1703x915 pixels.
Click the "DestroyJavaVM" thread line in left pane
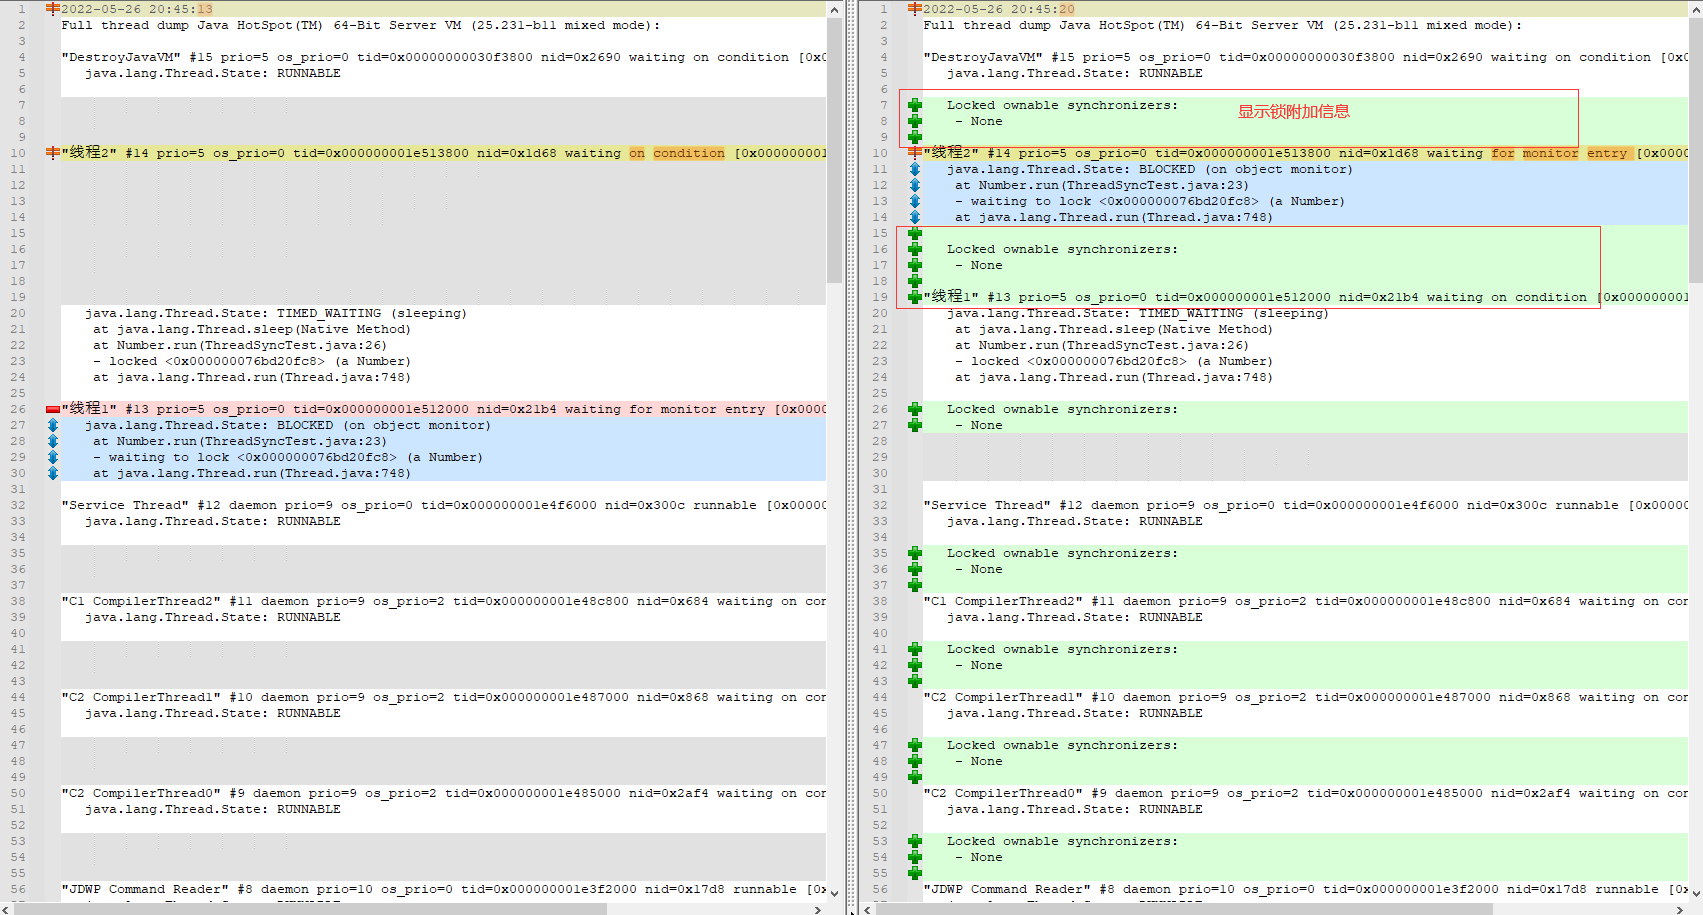point(443,57)
